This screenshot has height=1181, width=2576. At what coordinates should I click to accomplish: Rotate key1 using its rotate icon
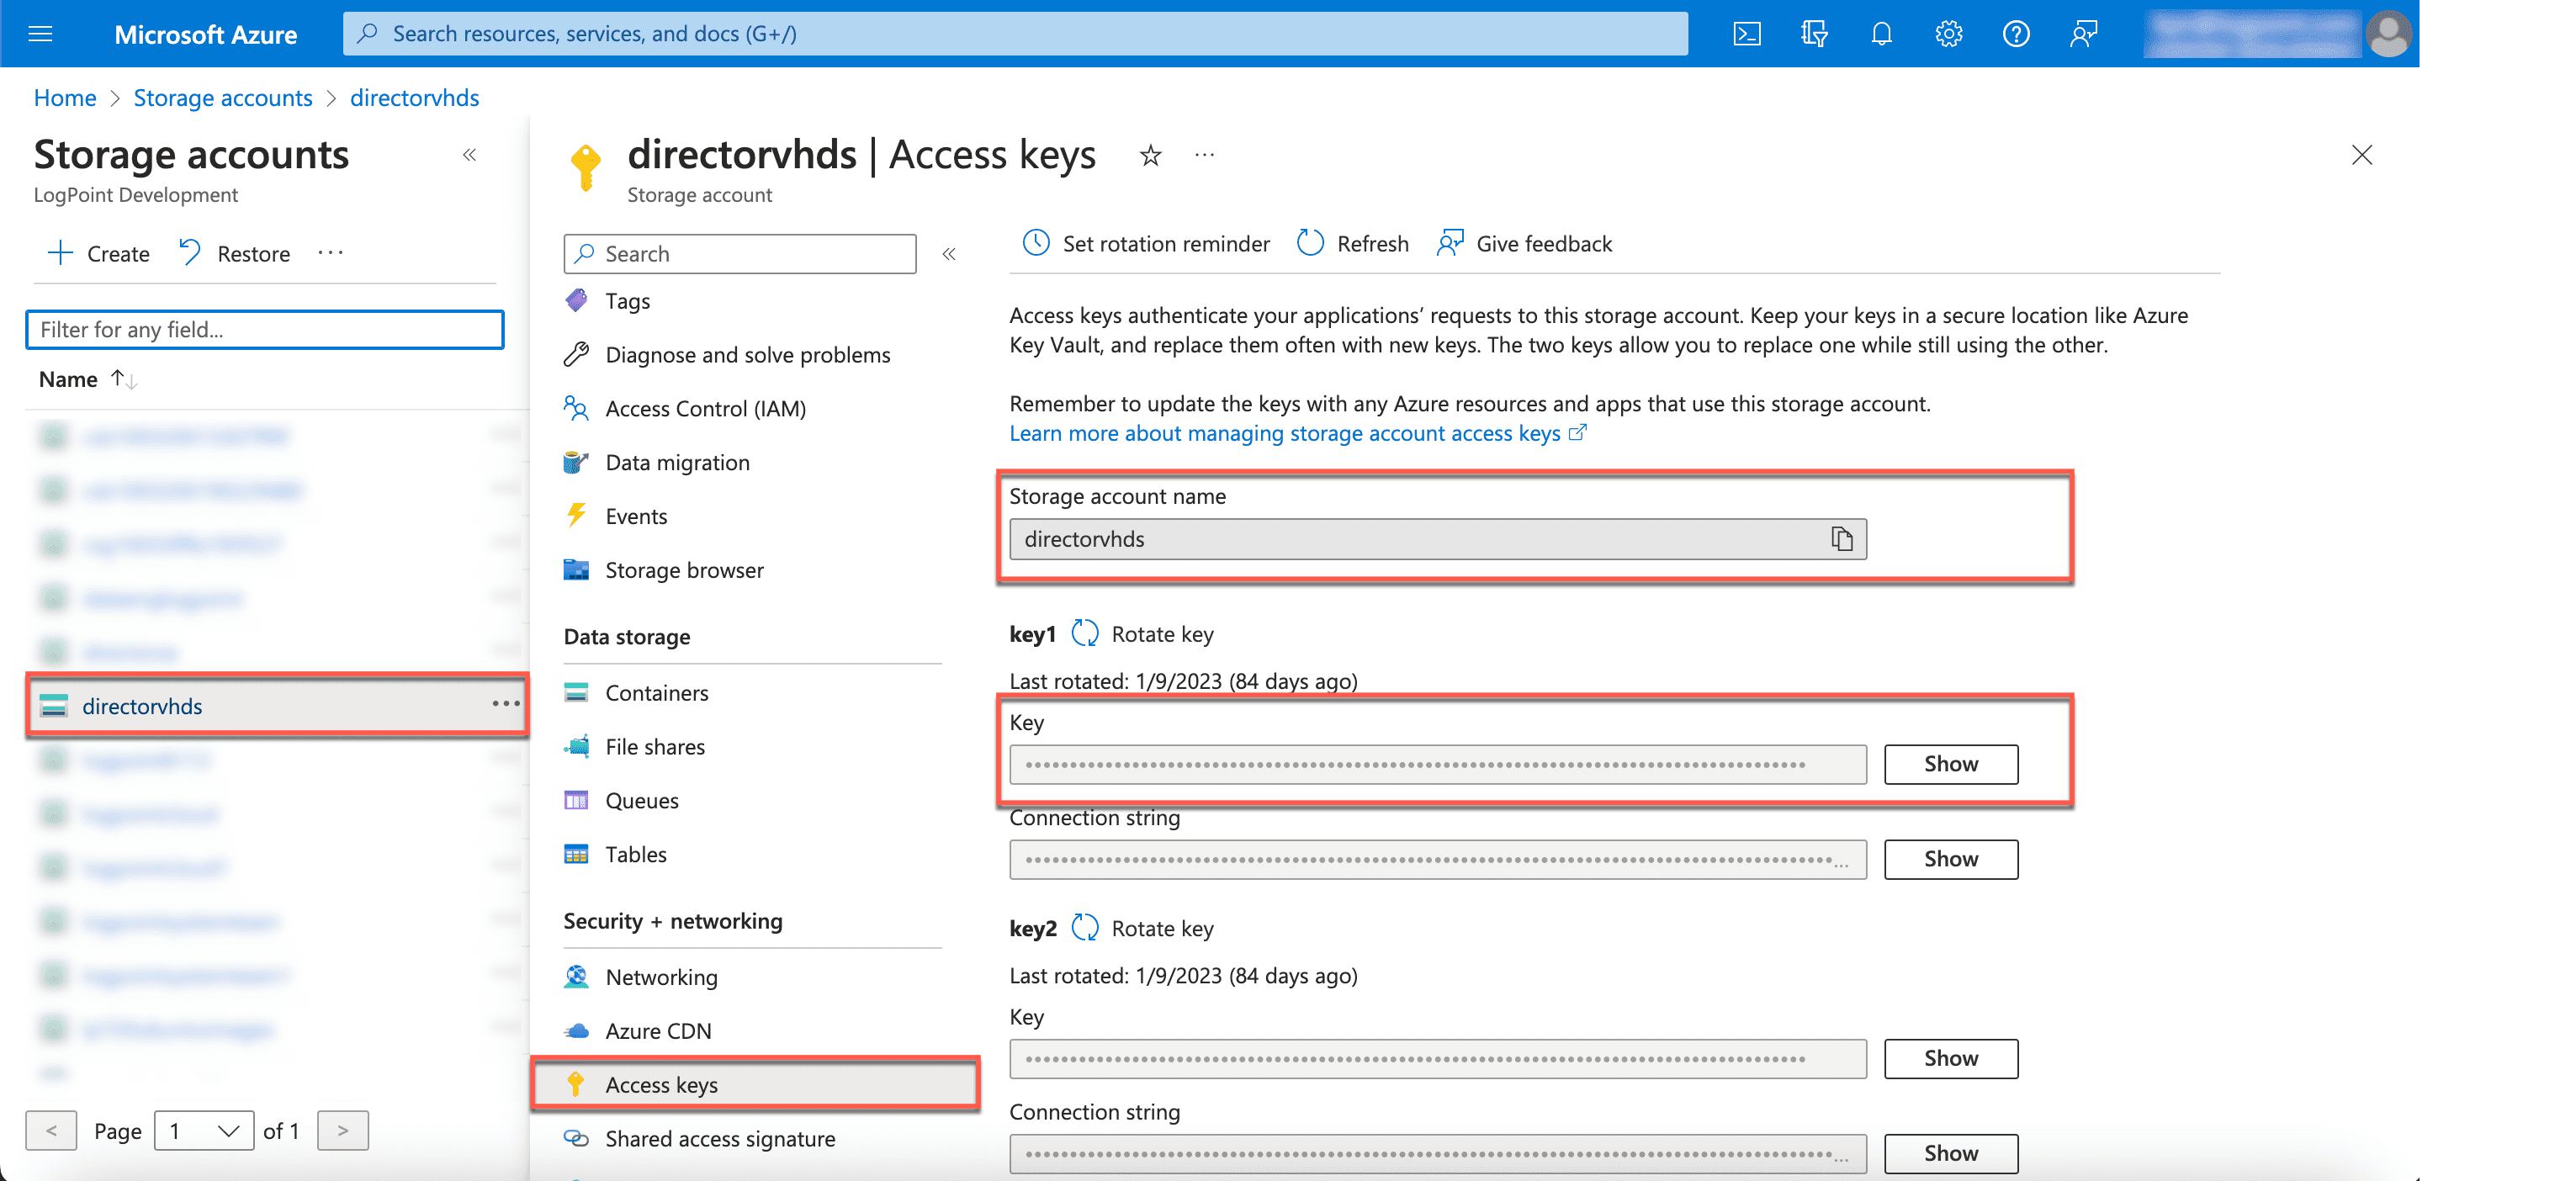(x=1085, y=633)
